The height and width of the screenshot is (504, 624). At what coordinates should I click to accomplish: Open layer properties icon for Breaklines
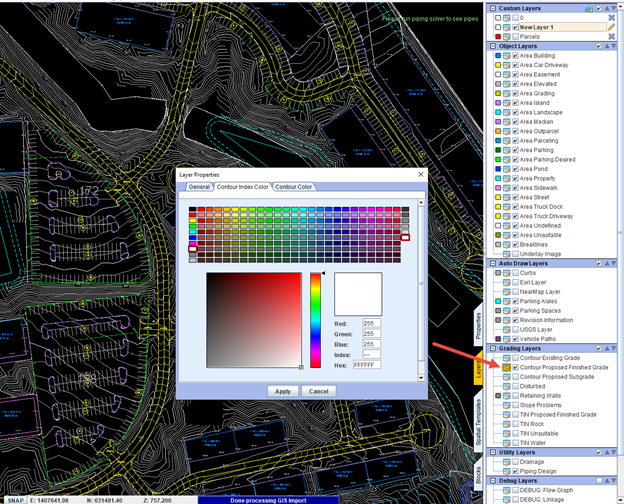click(x=506, y=244)
